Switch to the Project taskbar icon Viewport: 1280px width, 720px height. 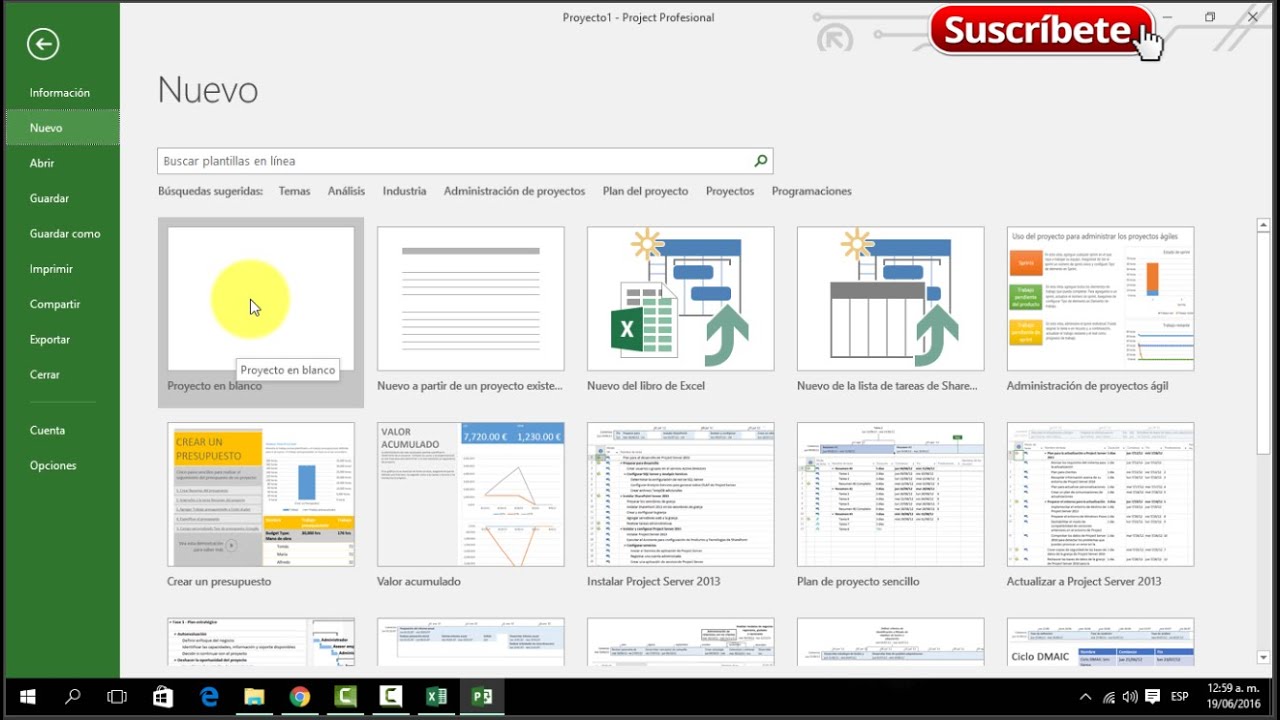(482, 696)
